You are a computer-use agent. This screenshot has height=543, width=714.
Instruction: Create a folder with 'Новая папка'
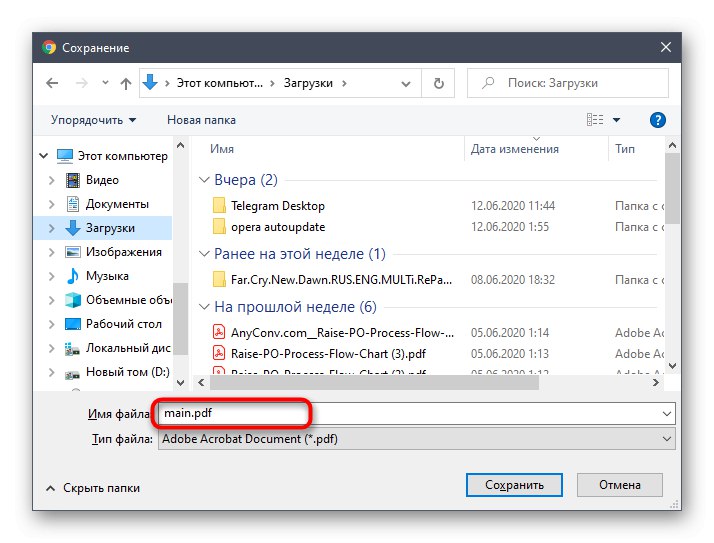[x=201, y=120]
